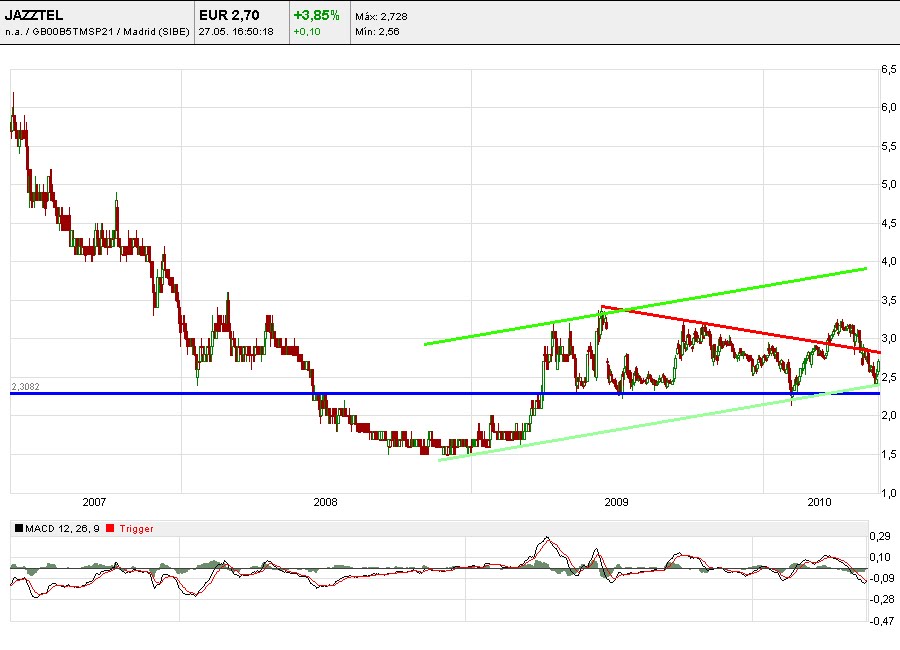The width and height of the screenshot is (900, 650).
Task: Click the 6,5 price axis label
Action: [x=889, y=69]
